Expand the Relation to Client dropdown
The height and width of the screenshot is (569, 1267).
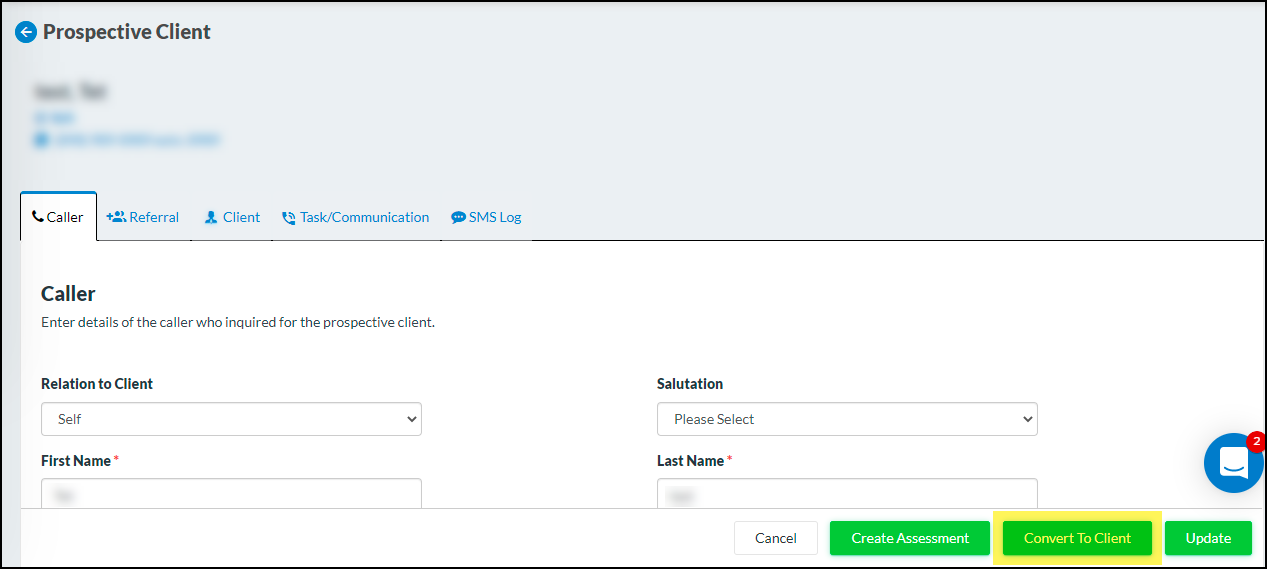[231, 419]
